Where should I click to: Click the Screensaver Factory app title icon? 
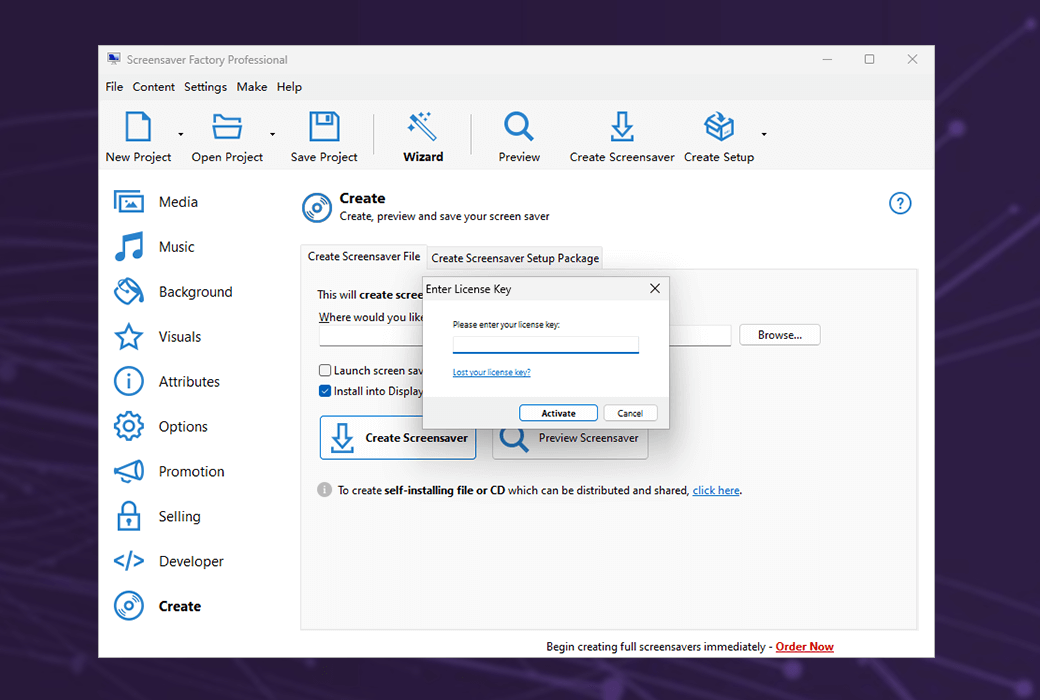pyautogui.click(x=114, y=59)
